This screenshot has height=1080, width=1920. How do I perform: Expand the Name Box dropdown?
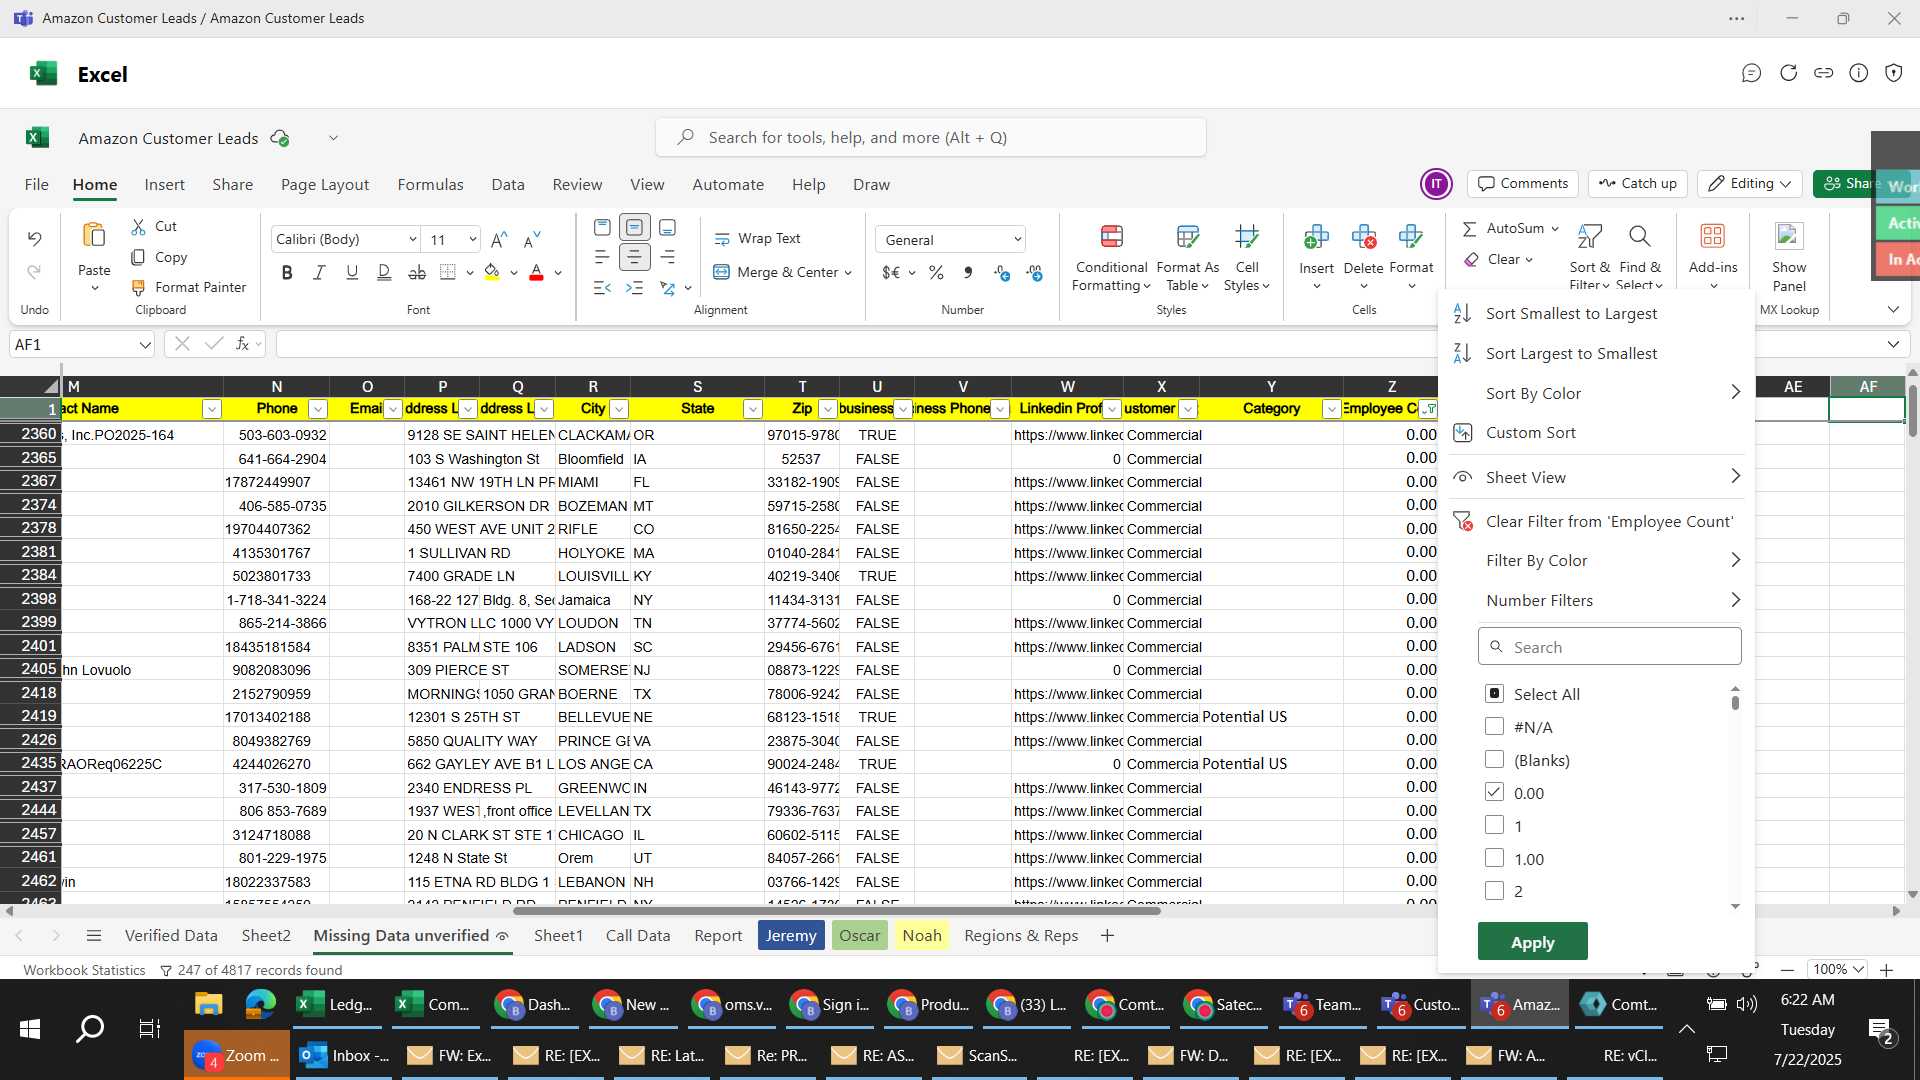(x=145, y=345)
